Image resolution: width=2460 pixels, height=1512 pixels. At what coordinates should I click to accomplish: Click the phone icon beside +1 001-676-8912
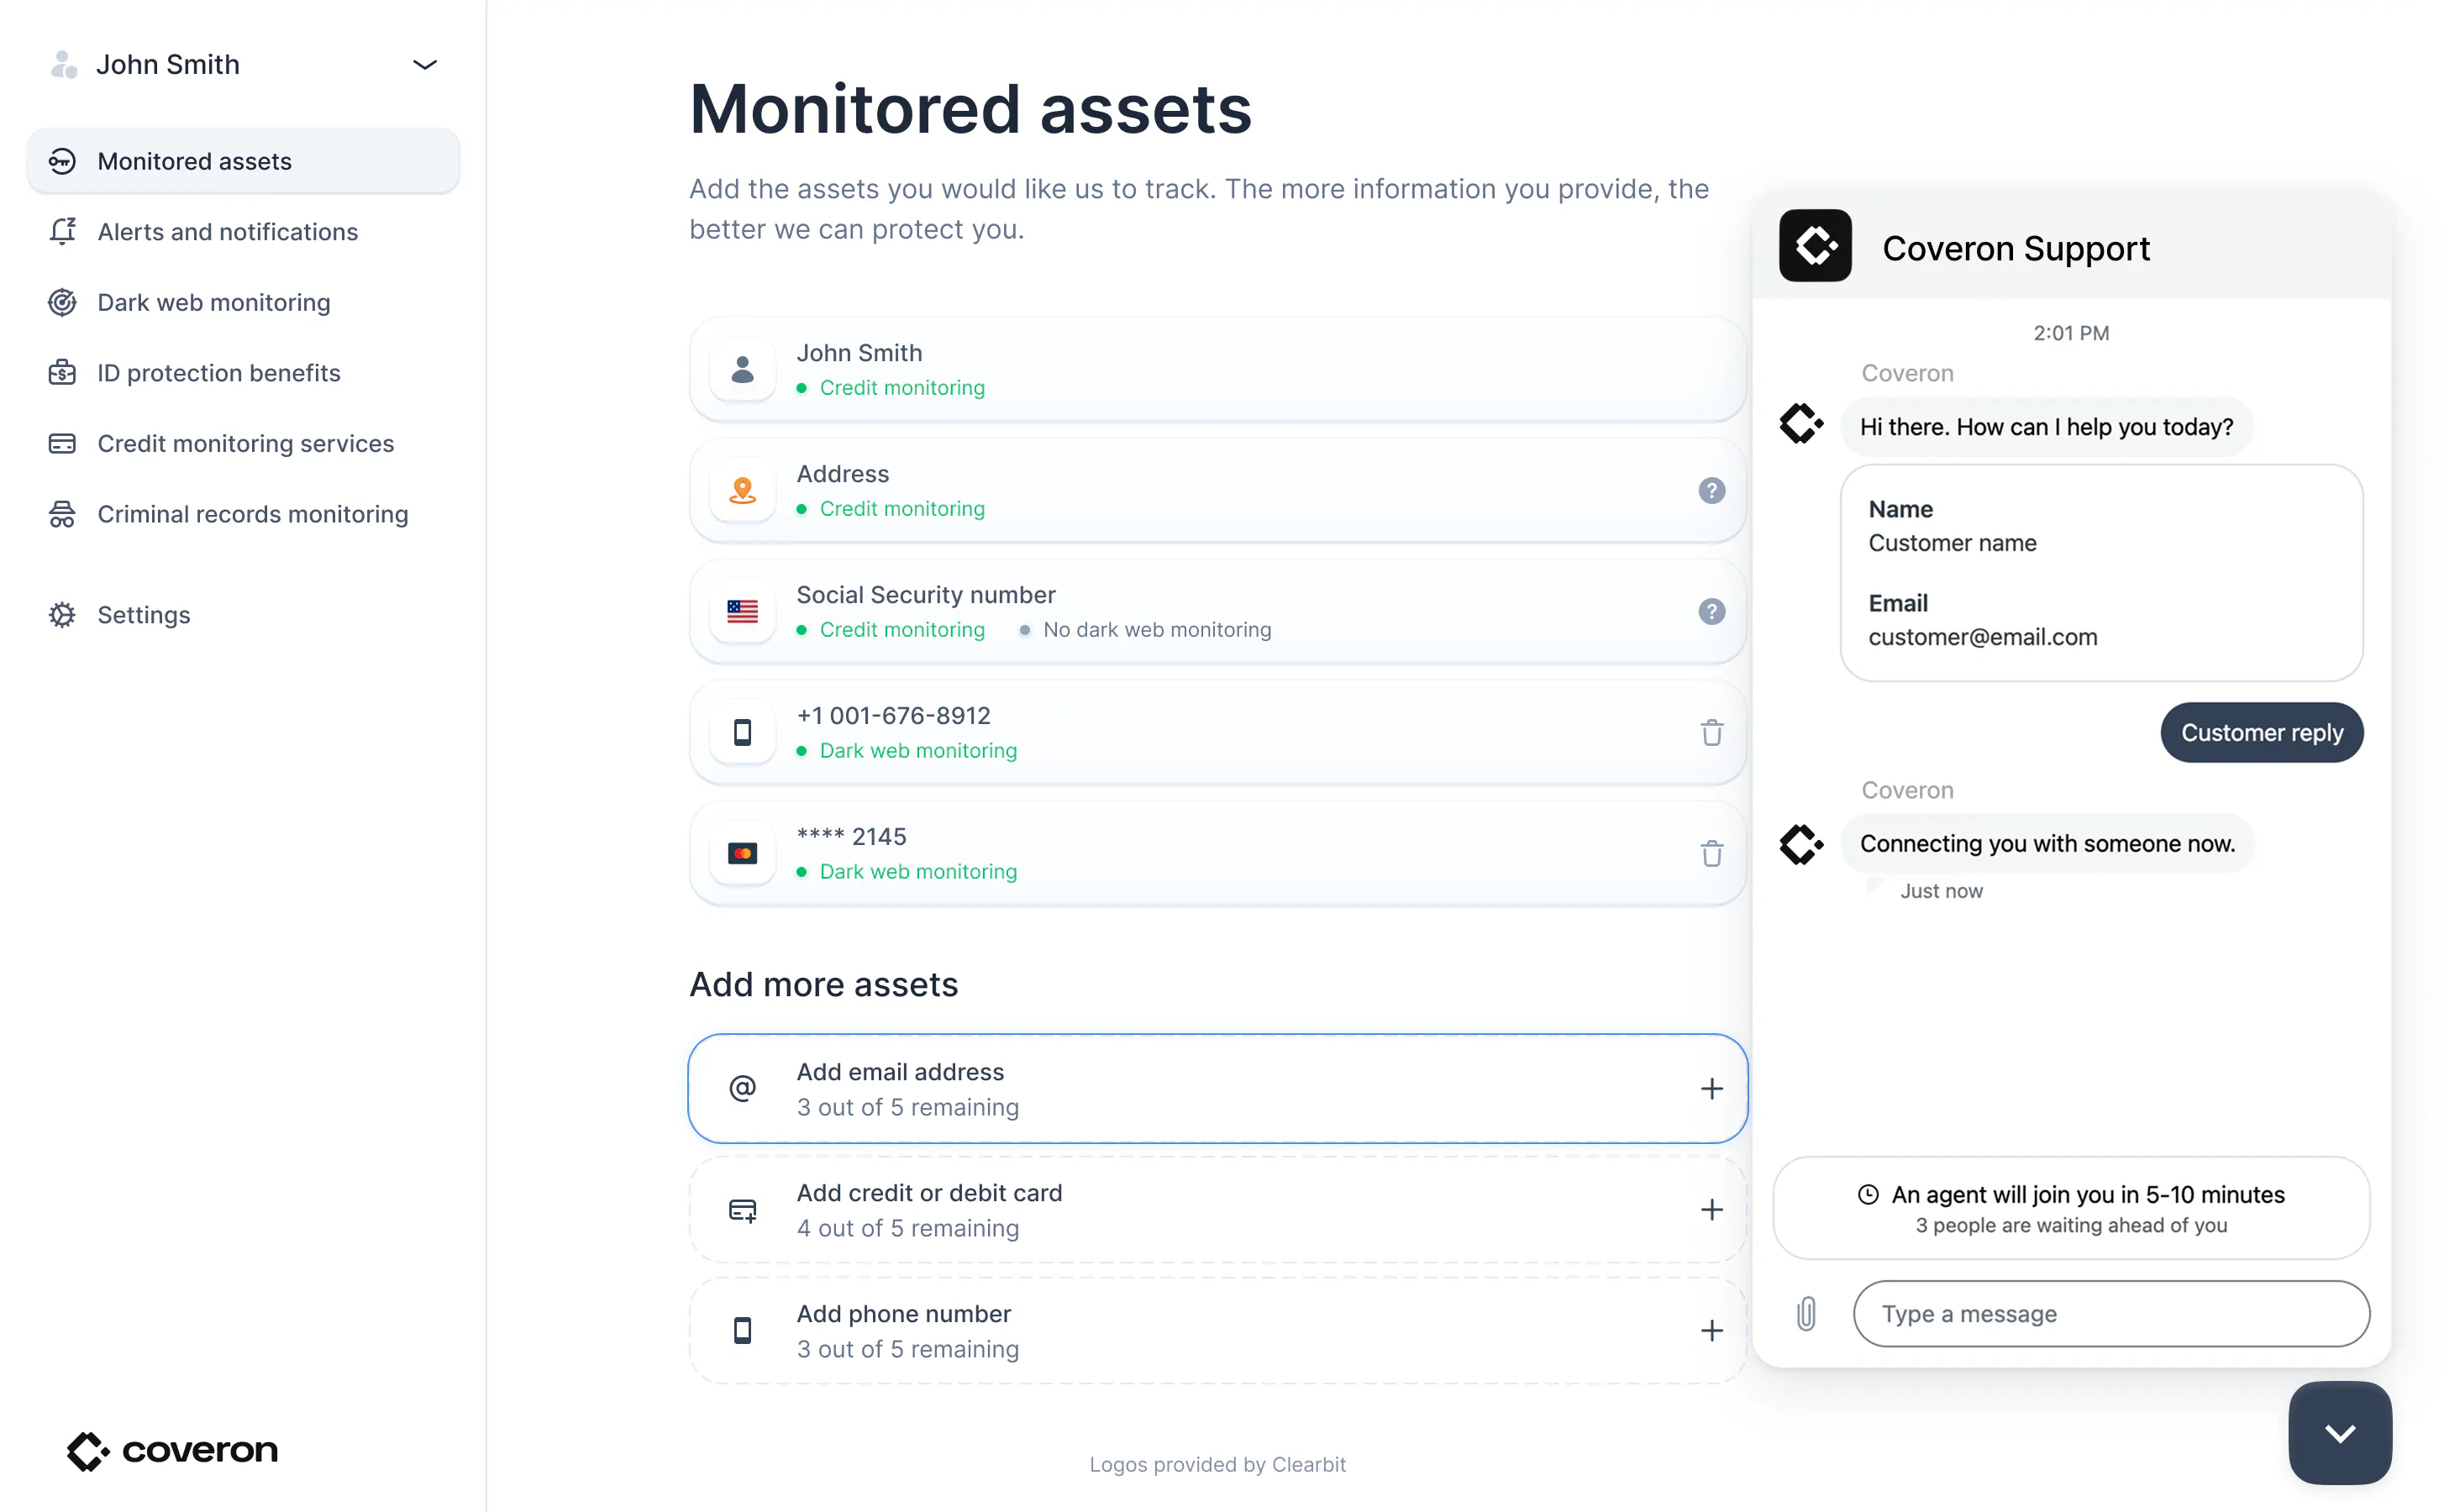[742, 733]
